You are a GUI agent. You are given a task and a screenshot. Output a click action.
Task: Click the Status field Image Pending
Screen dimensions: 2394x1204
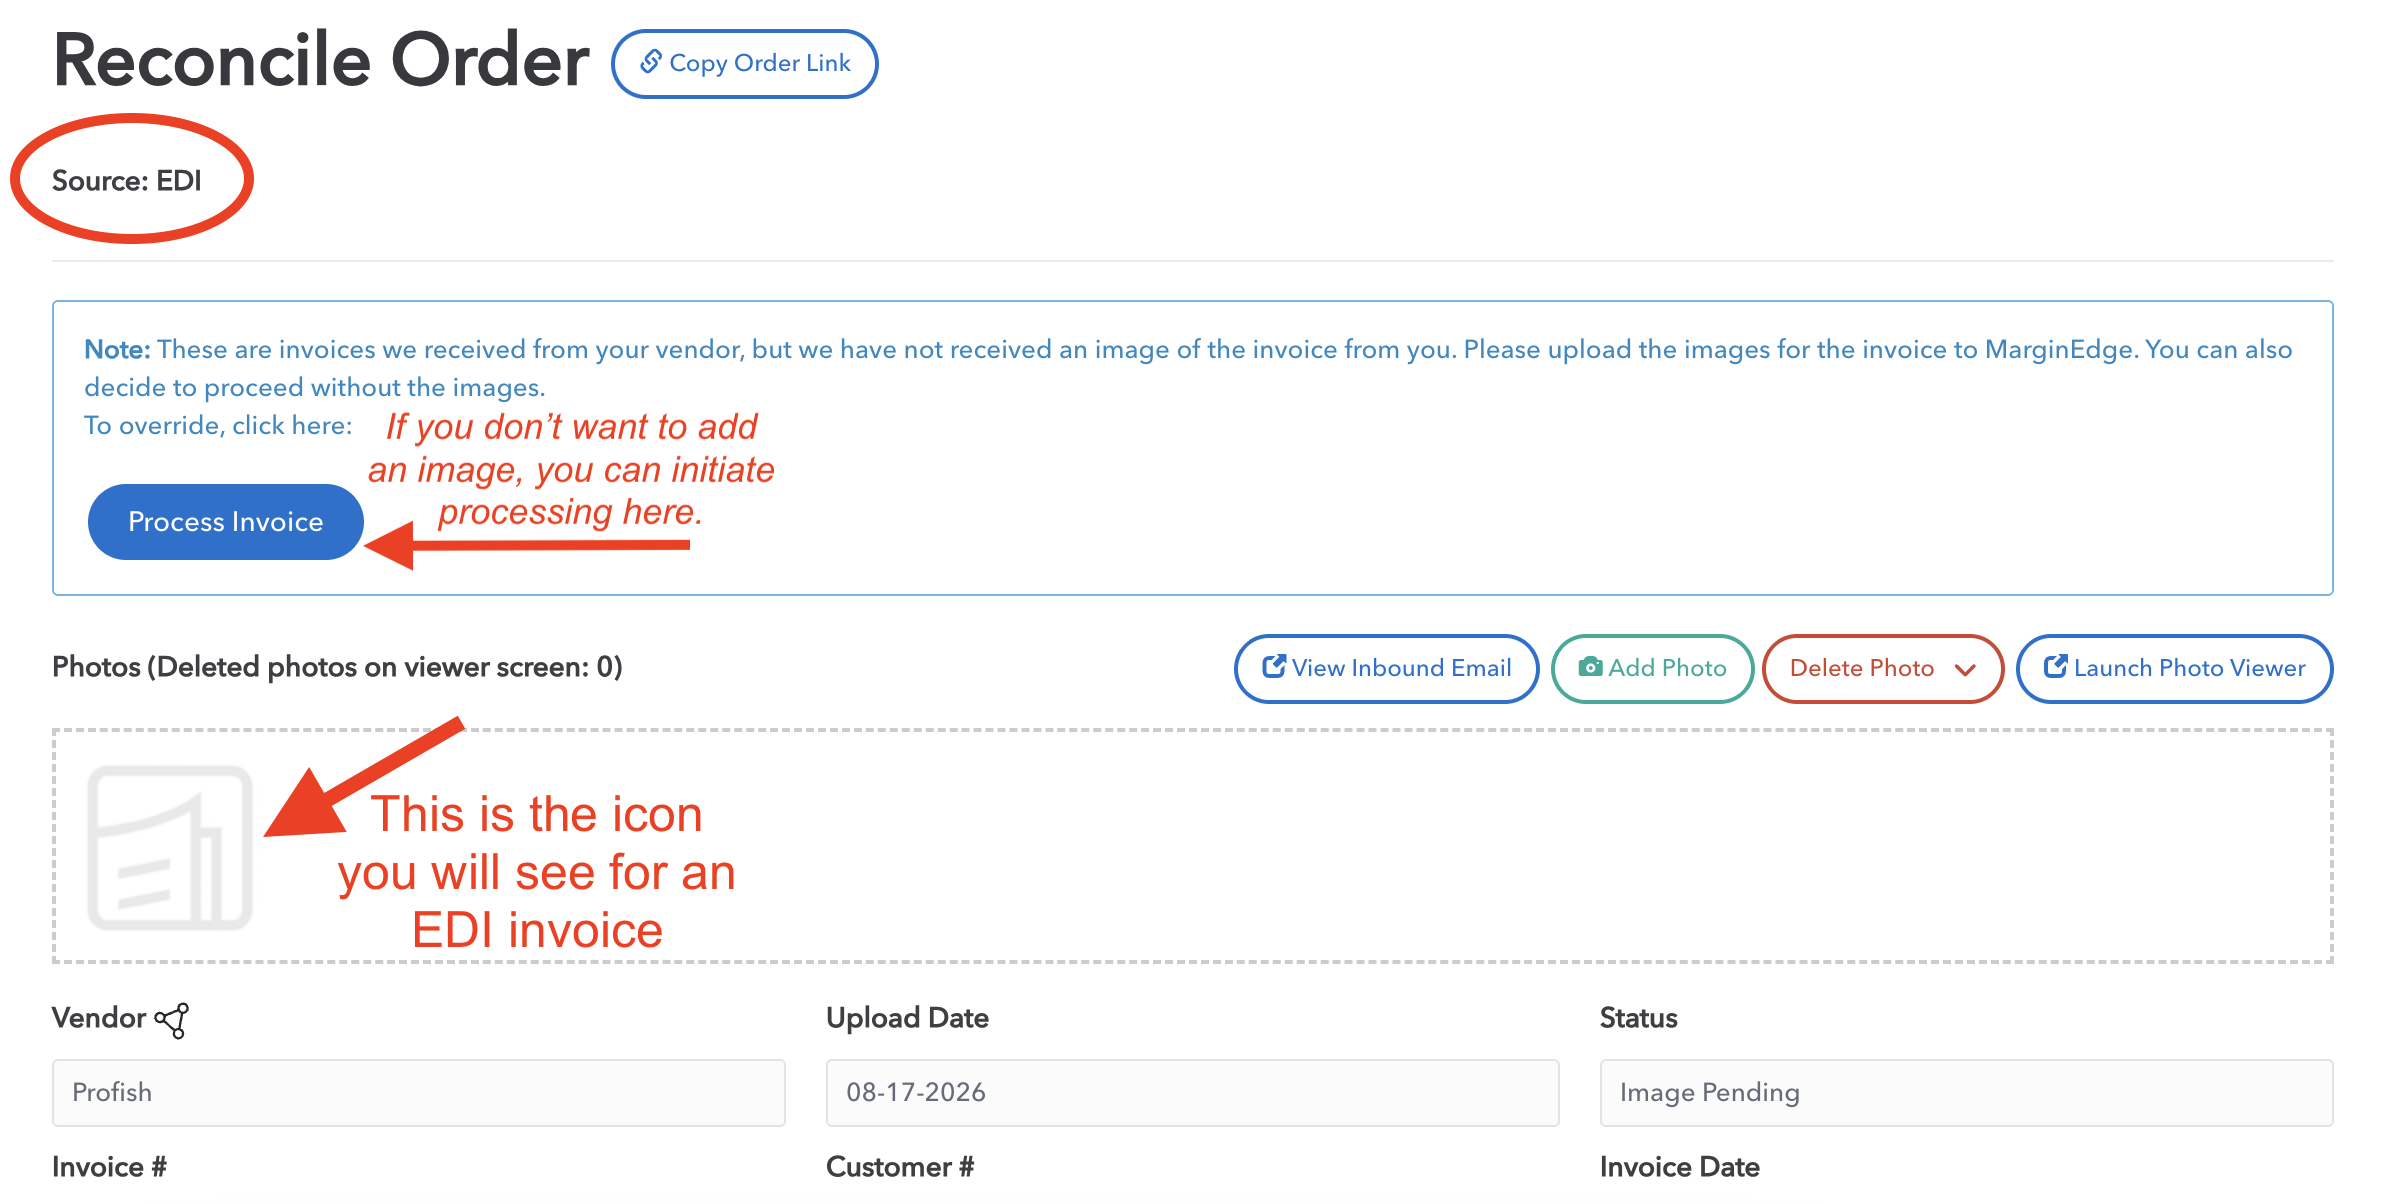(x=1967, y=1092)
